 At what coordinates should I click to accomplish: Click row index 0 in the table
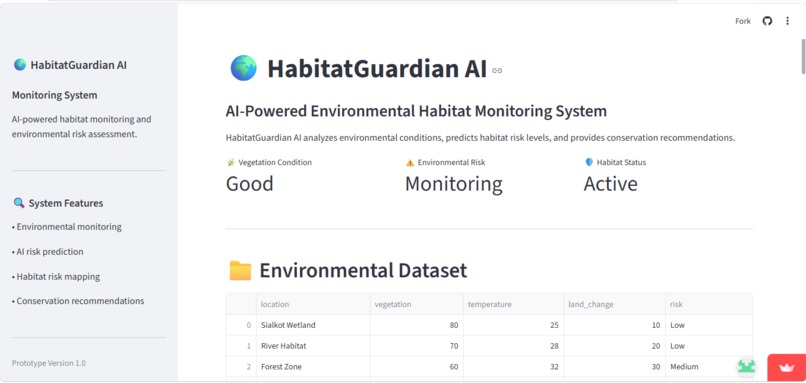(241, 325)
